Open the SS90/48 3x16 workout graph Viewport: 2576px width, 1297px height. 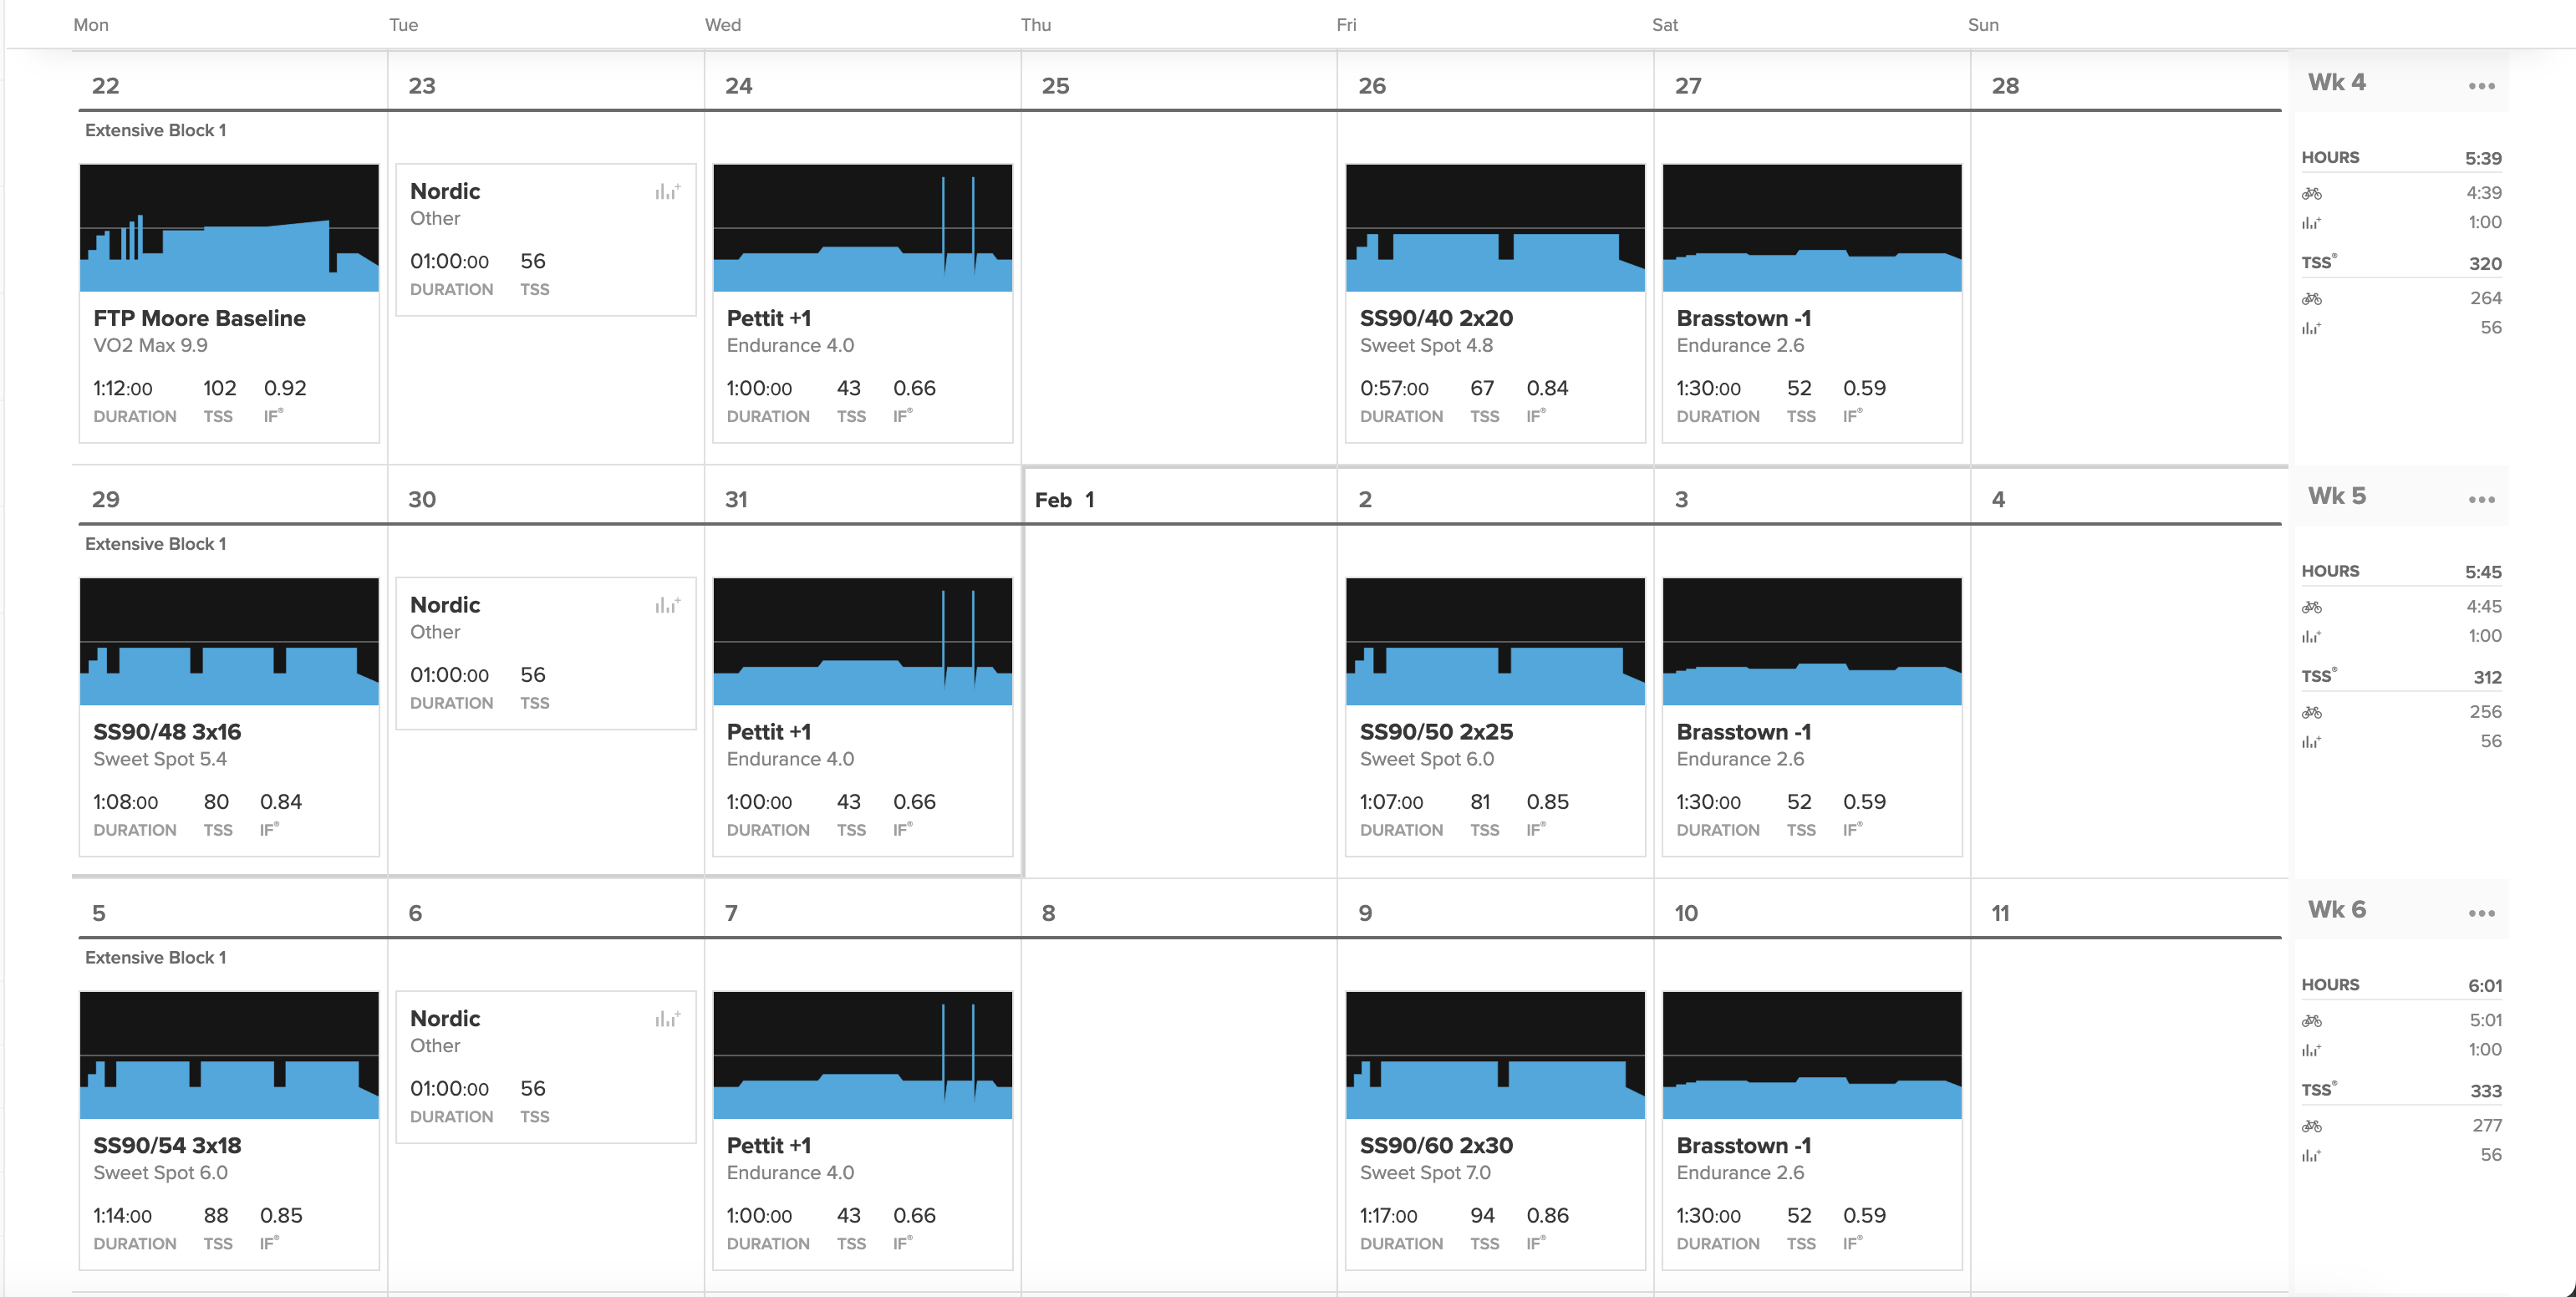click(229, 641)
